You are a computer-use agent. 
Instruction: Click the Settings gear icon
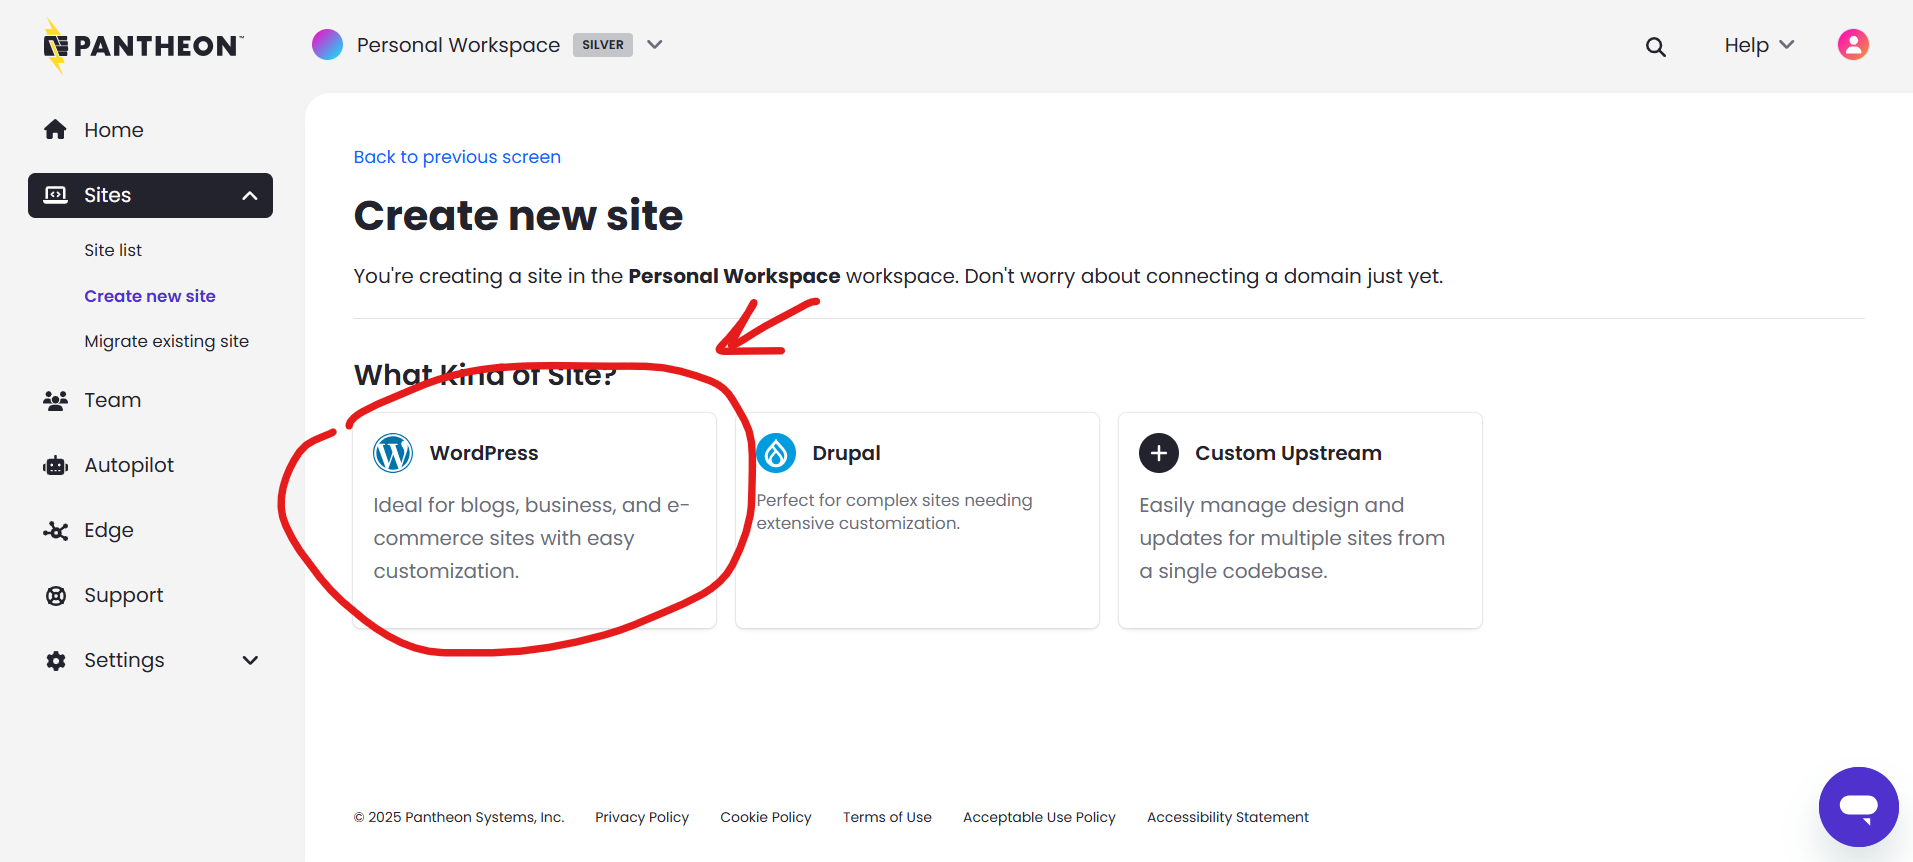(x=56, y=661)
